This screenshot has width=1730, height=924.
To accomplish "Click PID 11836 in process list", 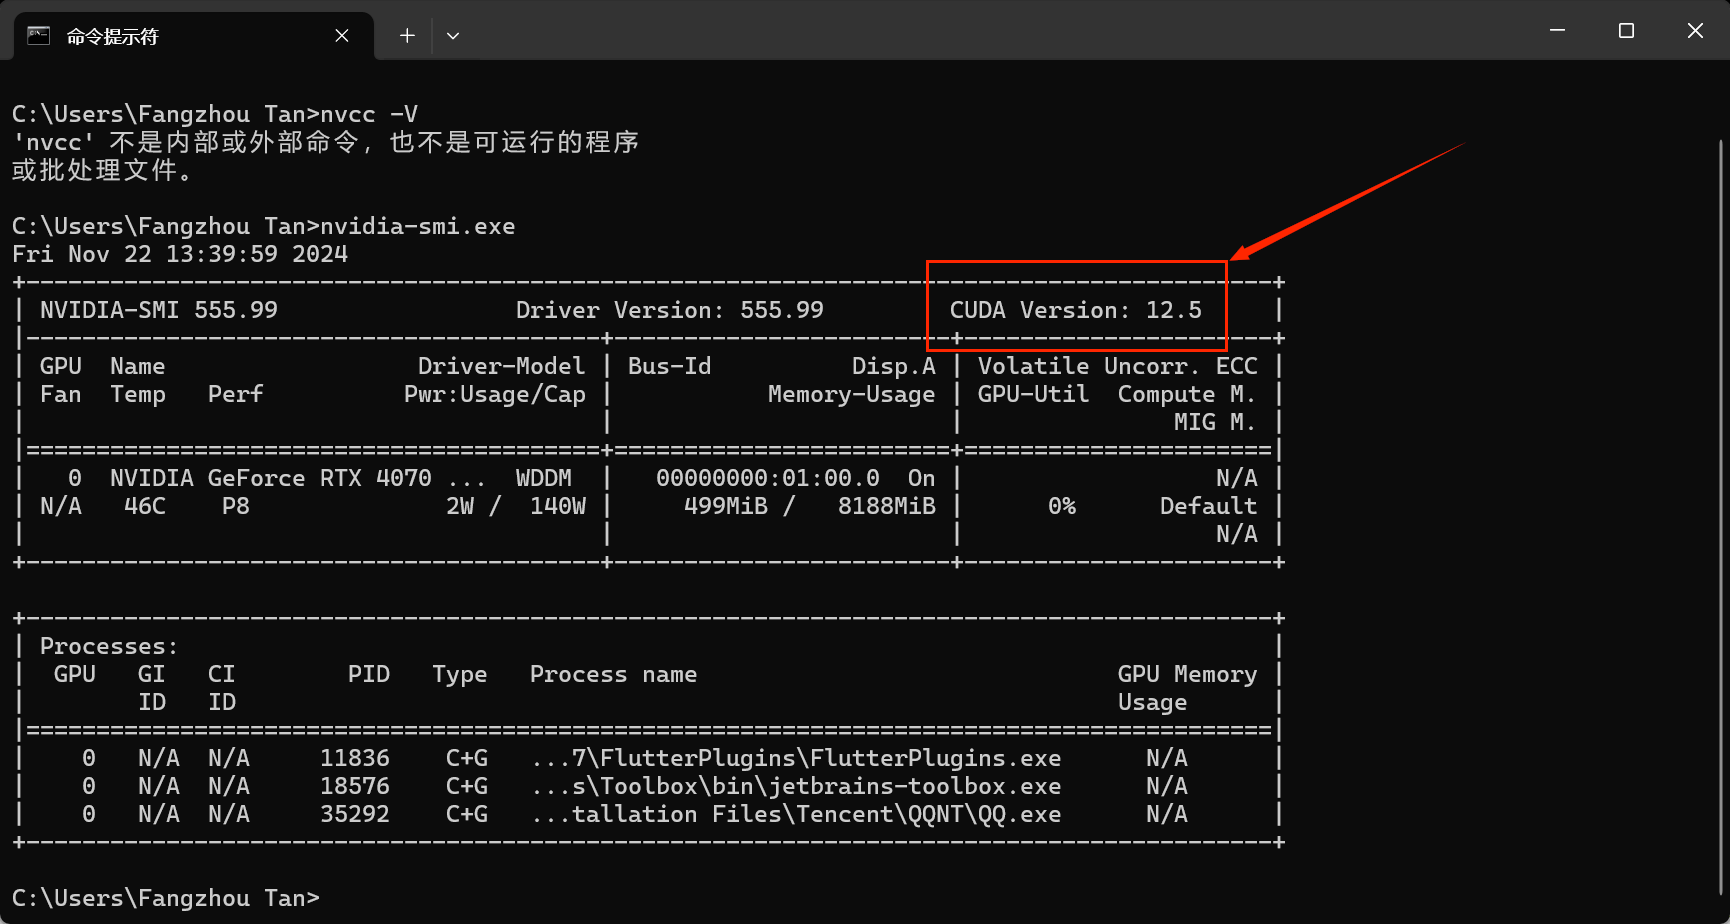I will point(355,758).
